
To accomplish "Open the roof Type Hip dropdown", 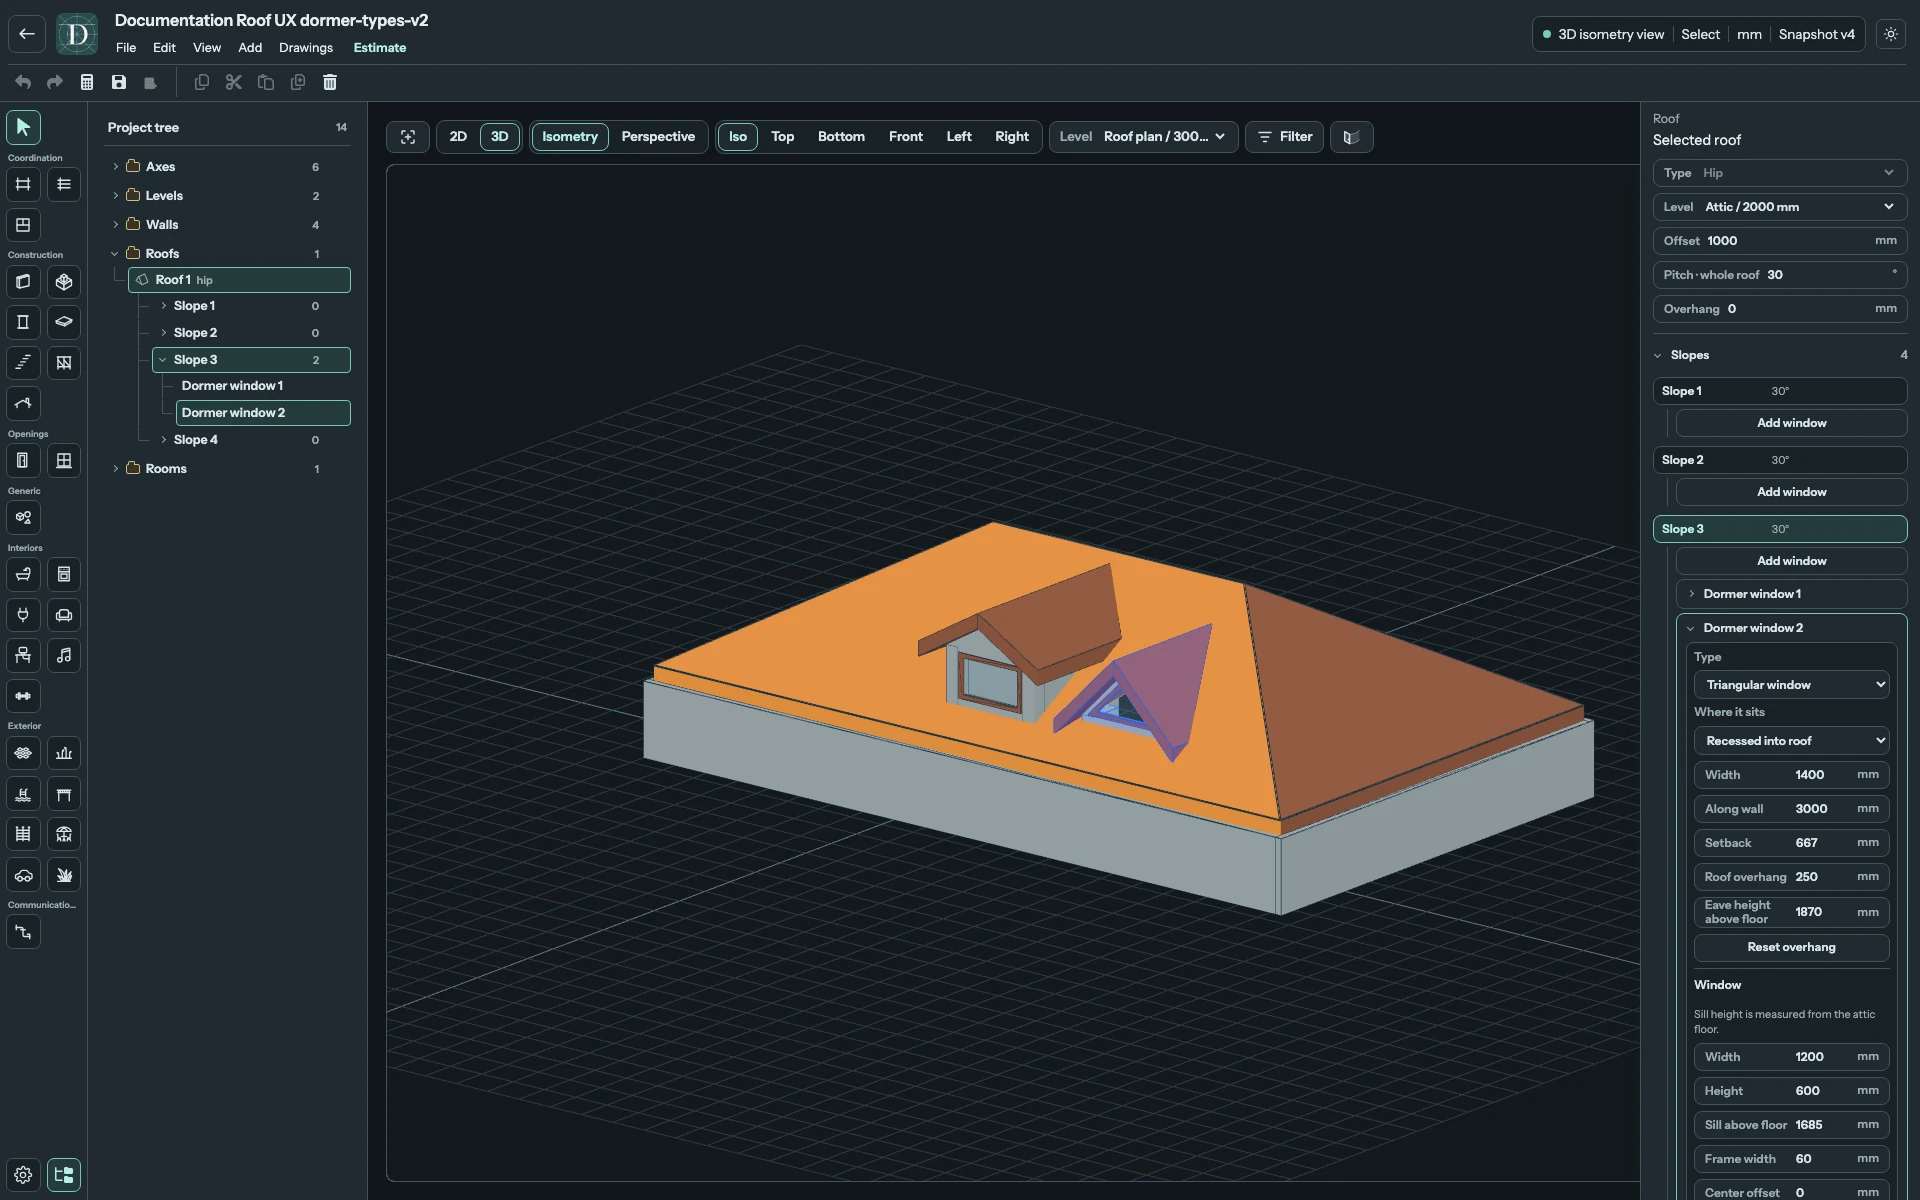I will point(1780,173).
